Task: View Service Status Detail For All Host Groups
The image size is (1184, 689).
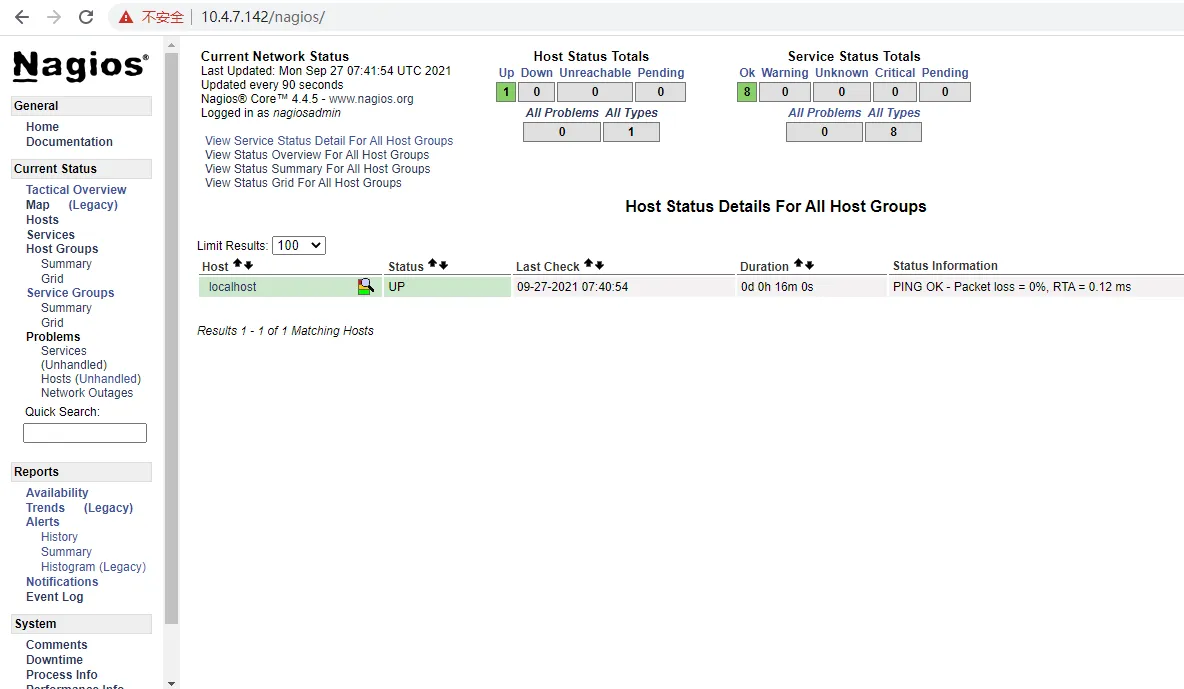Action: pyautogui.click(x=329, y=141)
